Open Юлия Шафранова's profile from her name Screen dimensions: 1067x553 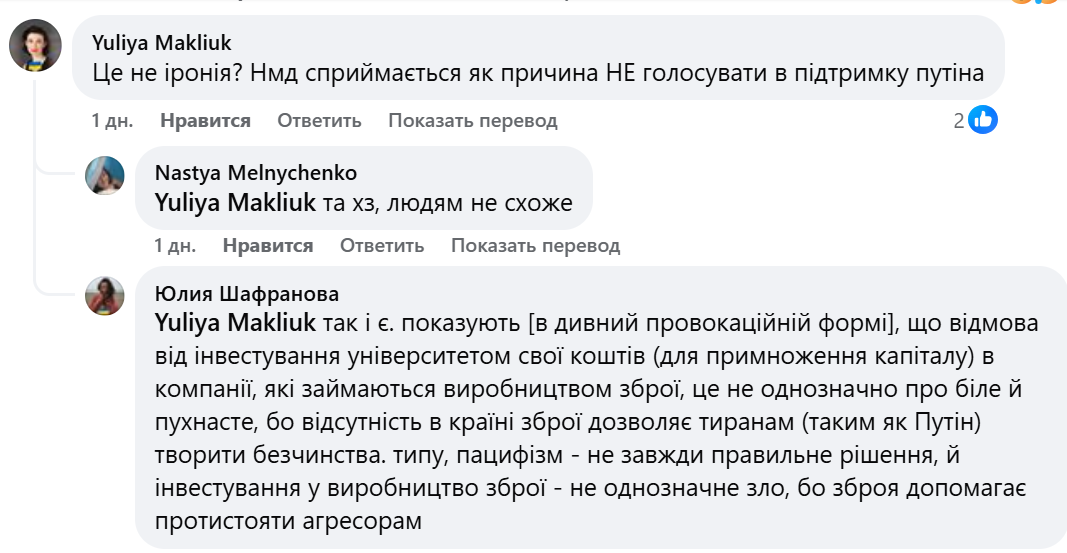(247, 294)
